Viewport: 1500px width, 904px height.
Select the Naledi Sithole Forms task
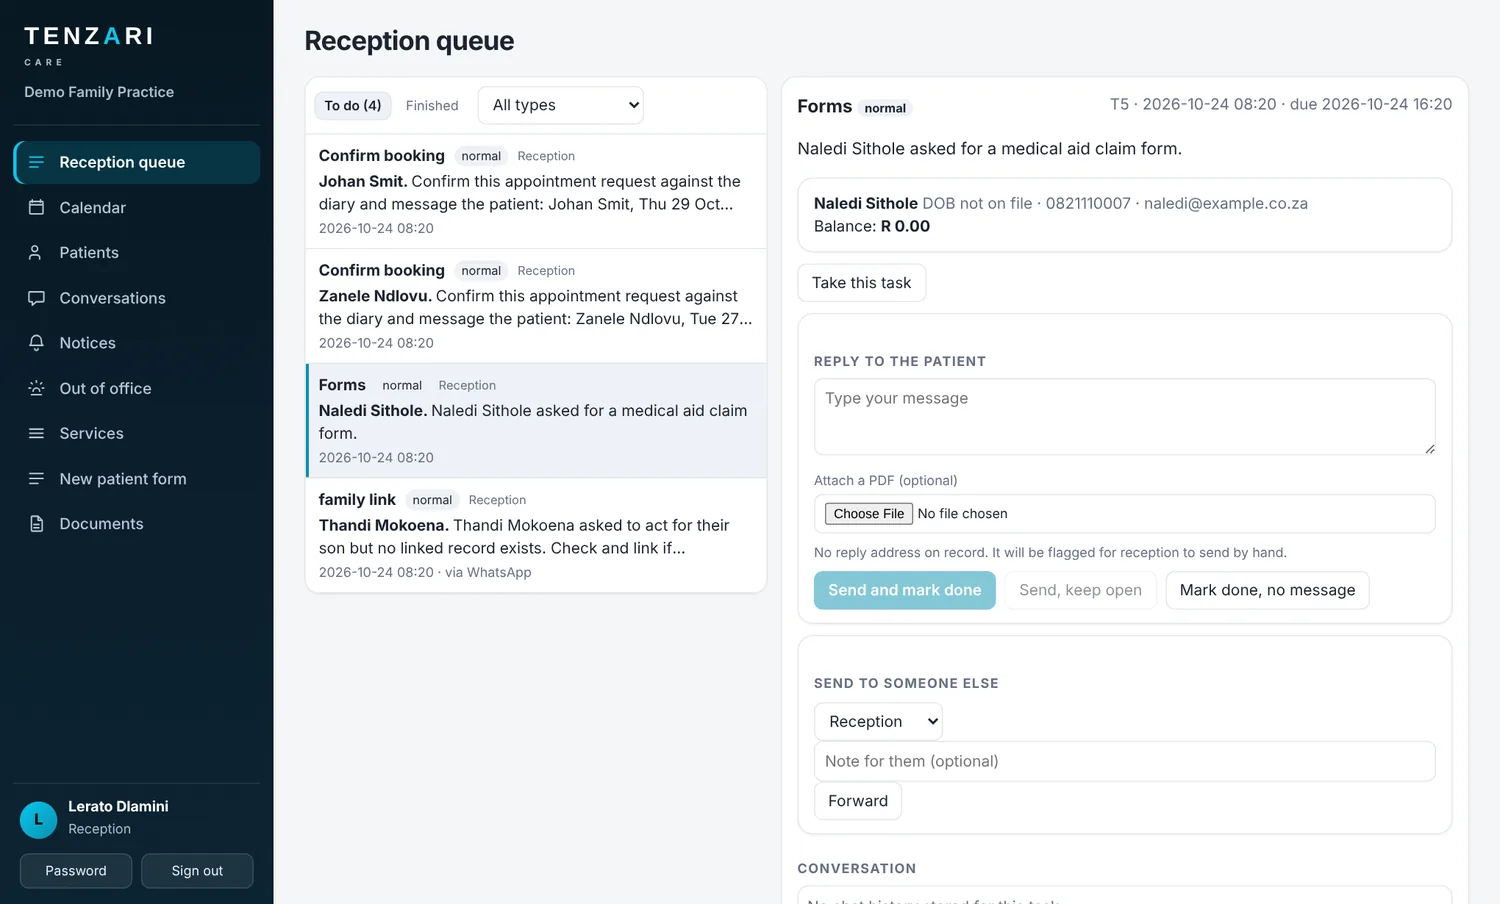click(x=536, y=421)
